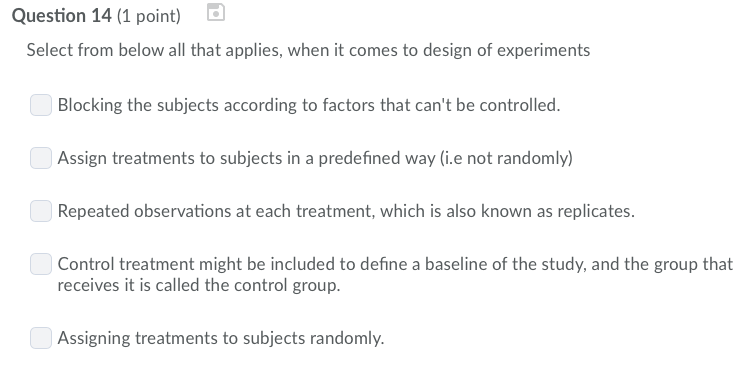Click the label text 'Assigning treatments to subjects randomly.'
Image resolution: width=756 pixels, height=368 pixels.
pyautogui.click(x=221, y=338)
